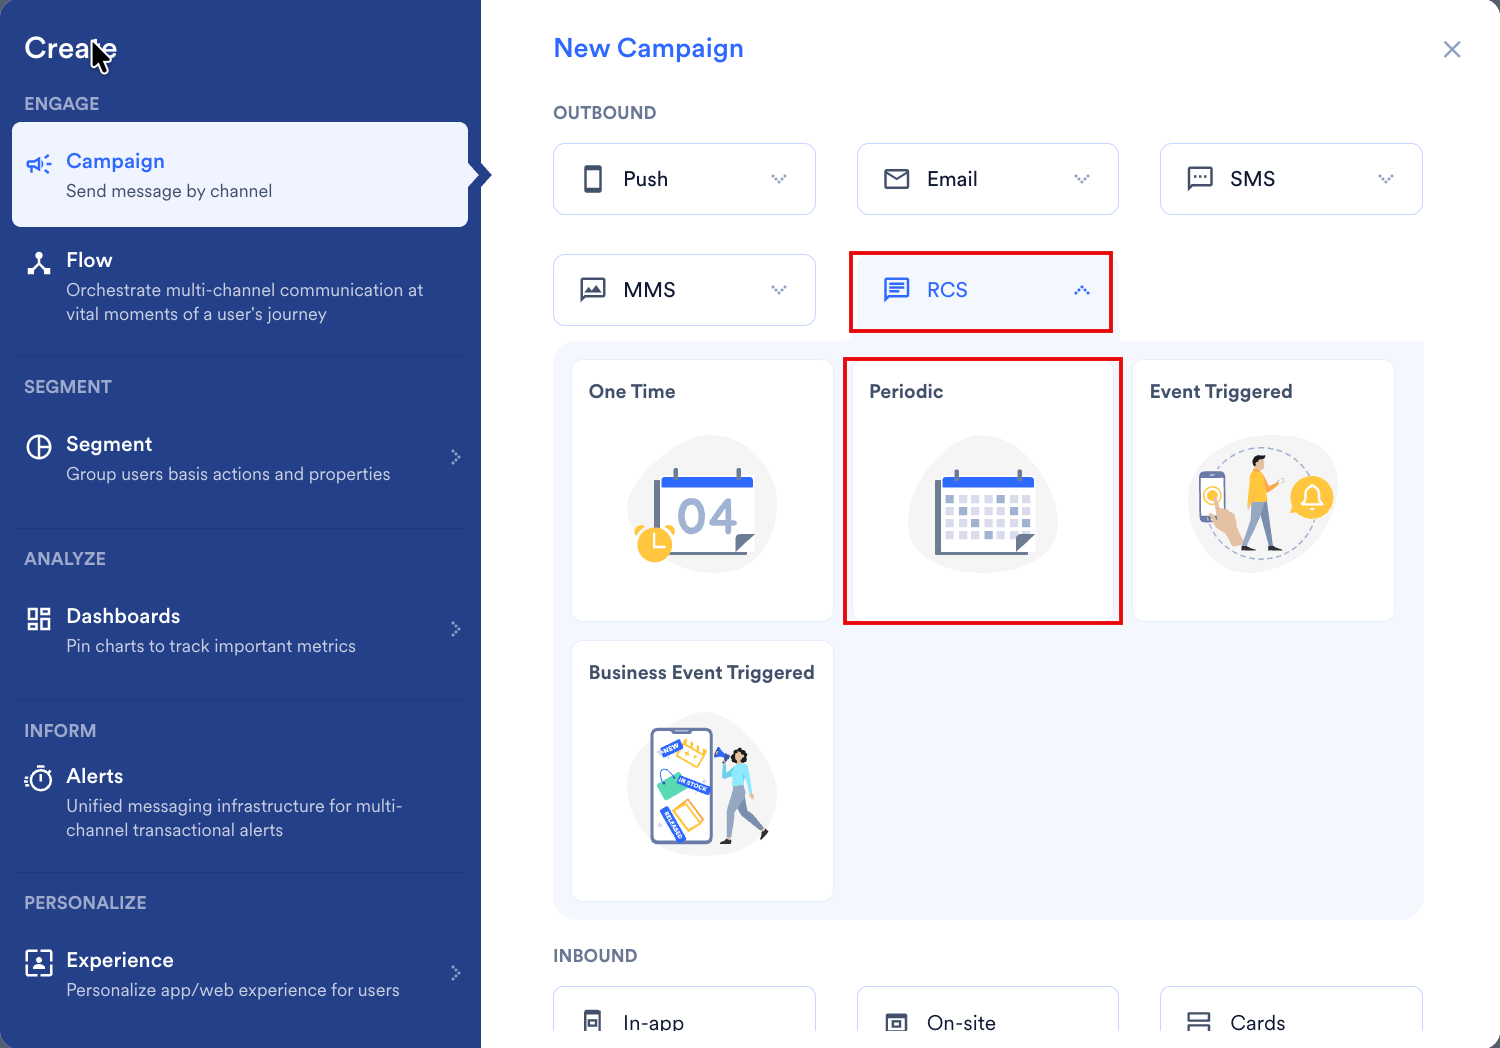This screenshot has width=1500, height=1048.
Task: Expand the Segment submenu chevron
Action: click(456, 457)
